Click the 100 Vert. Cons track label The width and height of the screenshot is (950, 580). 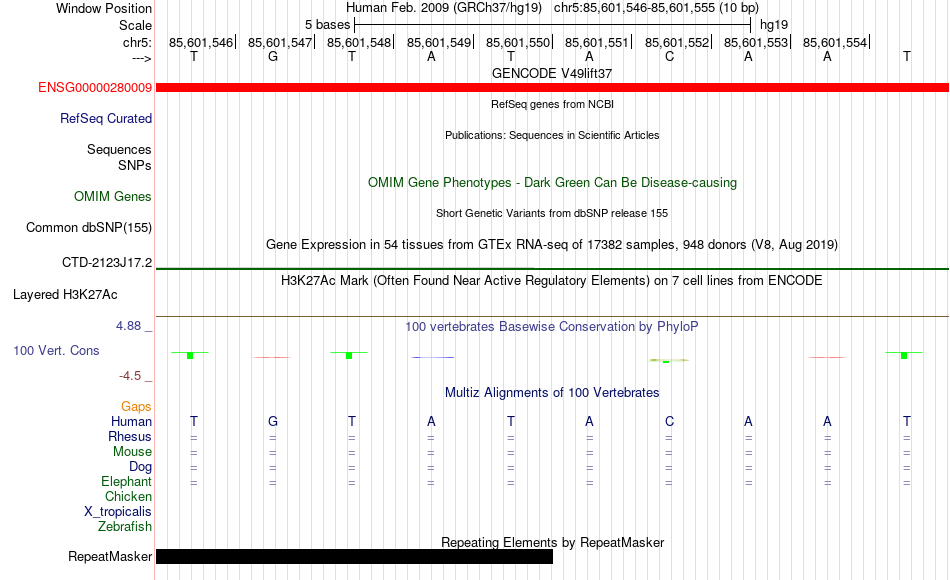[56, 351]
